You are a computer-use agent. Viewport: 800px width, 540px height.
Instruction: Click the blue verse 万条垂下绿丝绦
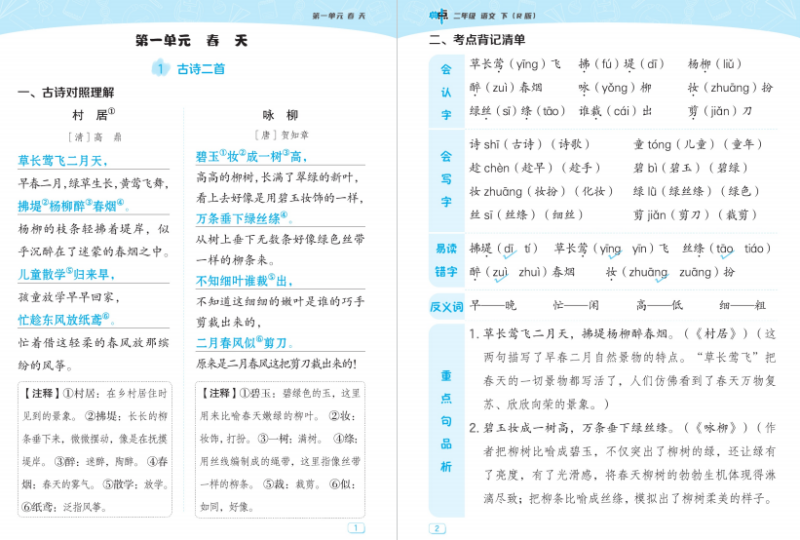[242, 217]
